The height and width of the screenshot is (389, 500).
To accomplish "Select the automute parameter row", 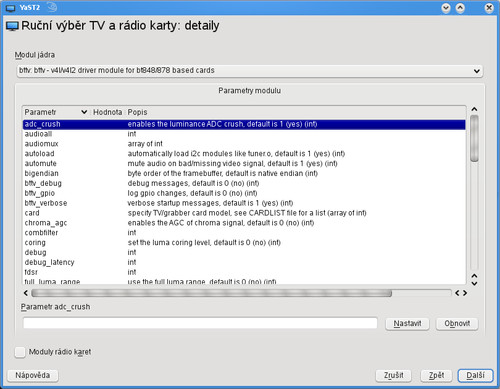I will pos(244,164).
